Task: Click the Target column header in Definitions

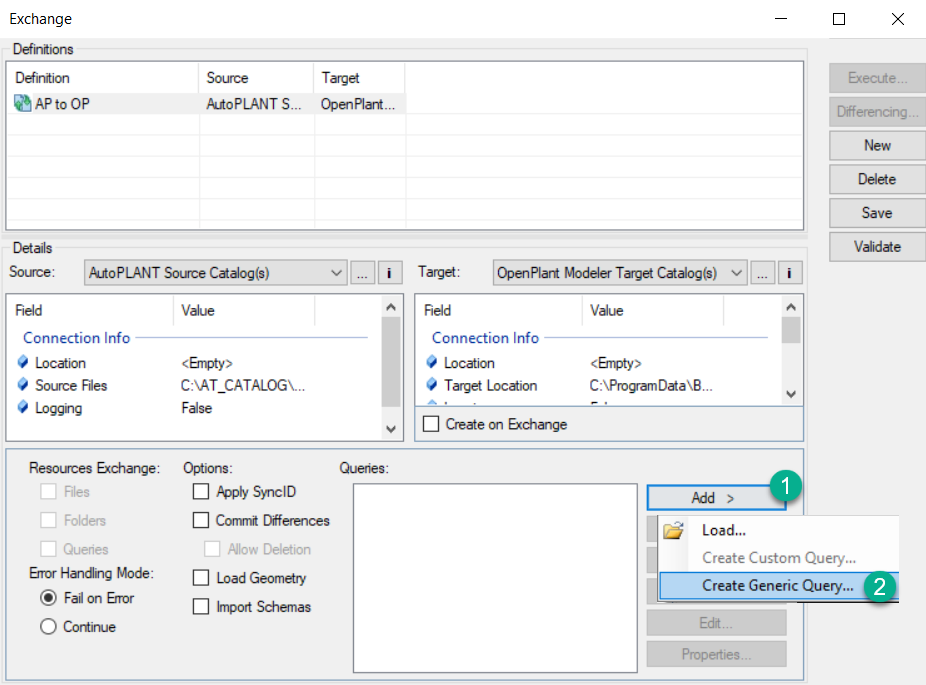Action: pyautogui.click(x=359, y=78)
